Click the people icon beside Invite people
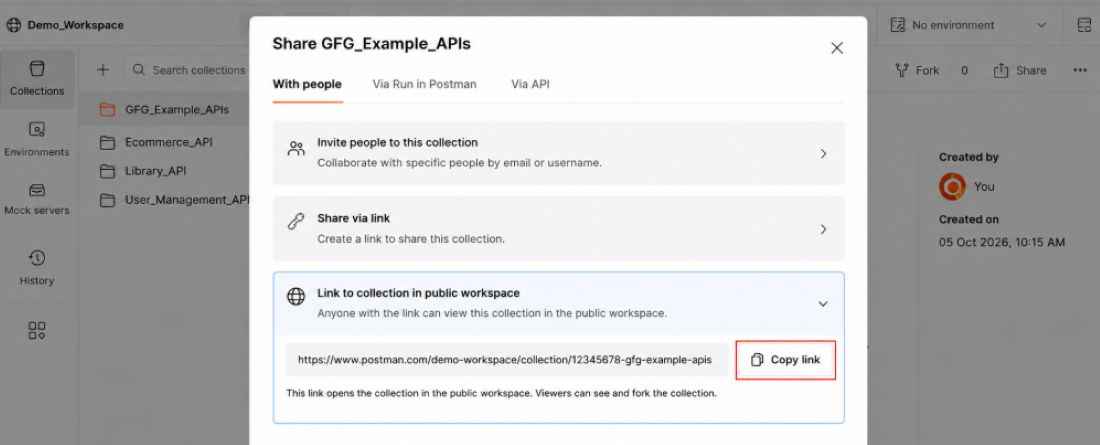Image resolution: width=1100 pixels, height=445 pixels. 296,148
